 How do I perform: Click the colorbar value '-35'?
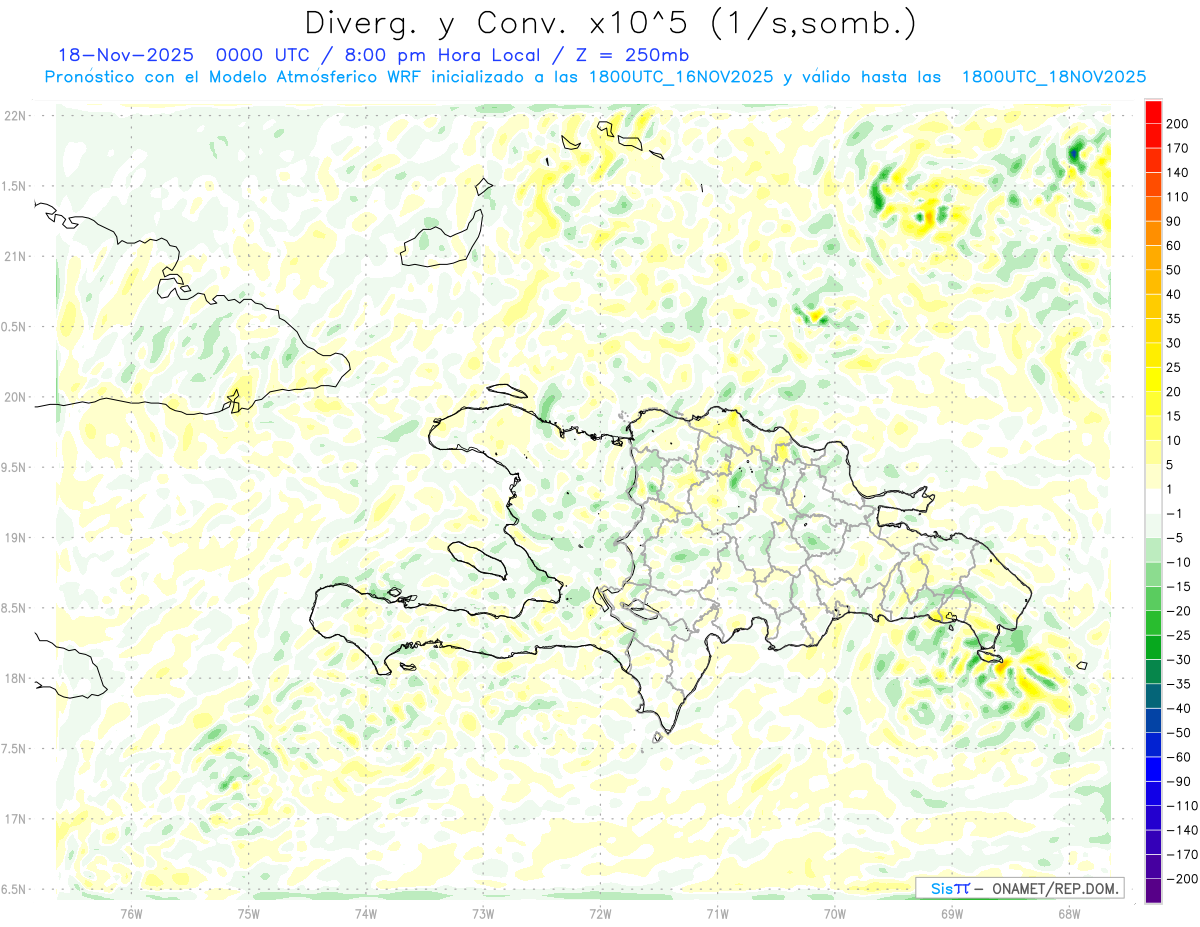pyautogui.click(x=1178, y=684)
